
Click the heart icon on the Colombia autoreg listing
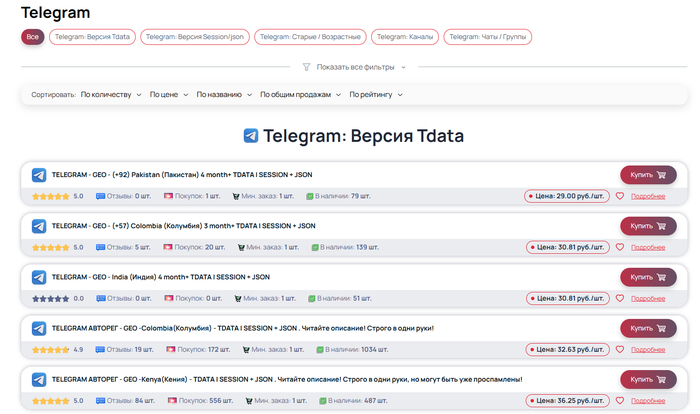620,349
